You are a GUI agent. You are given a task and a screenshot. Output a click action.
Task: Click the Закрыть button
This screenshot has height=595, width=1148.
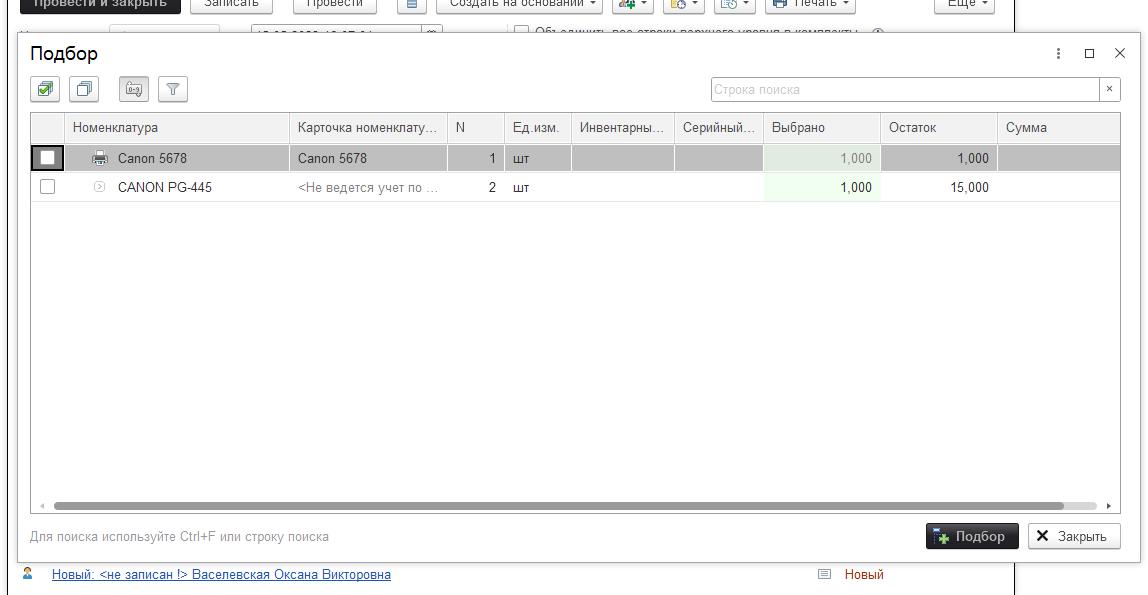click(x=1073, y=536)
